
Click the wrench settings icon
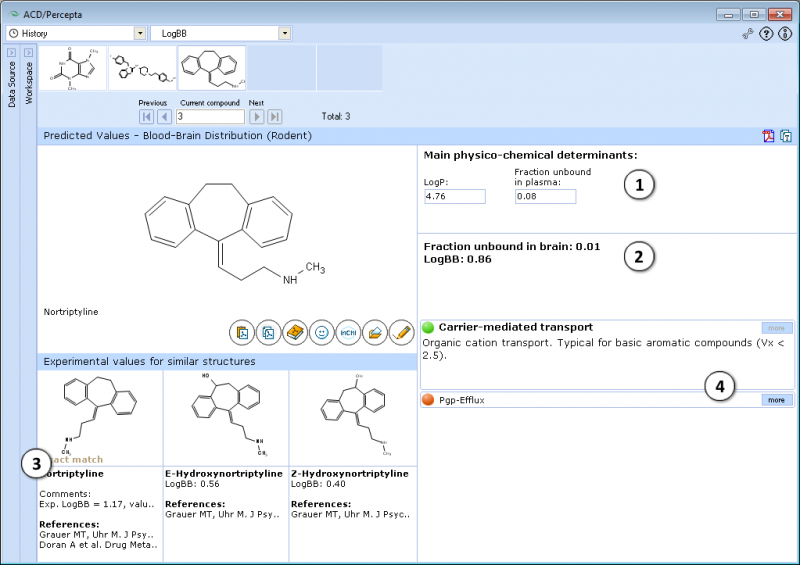(748, 34)
